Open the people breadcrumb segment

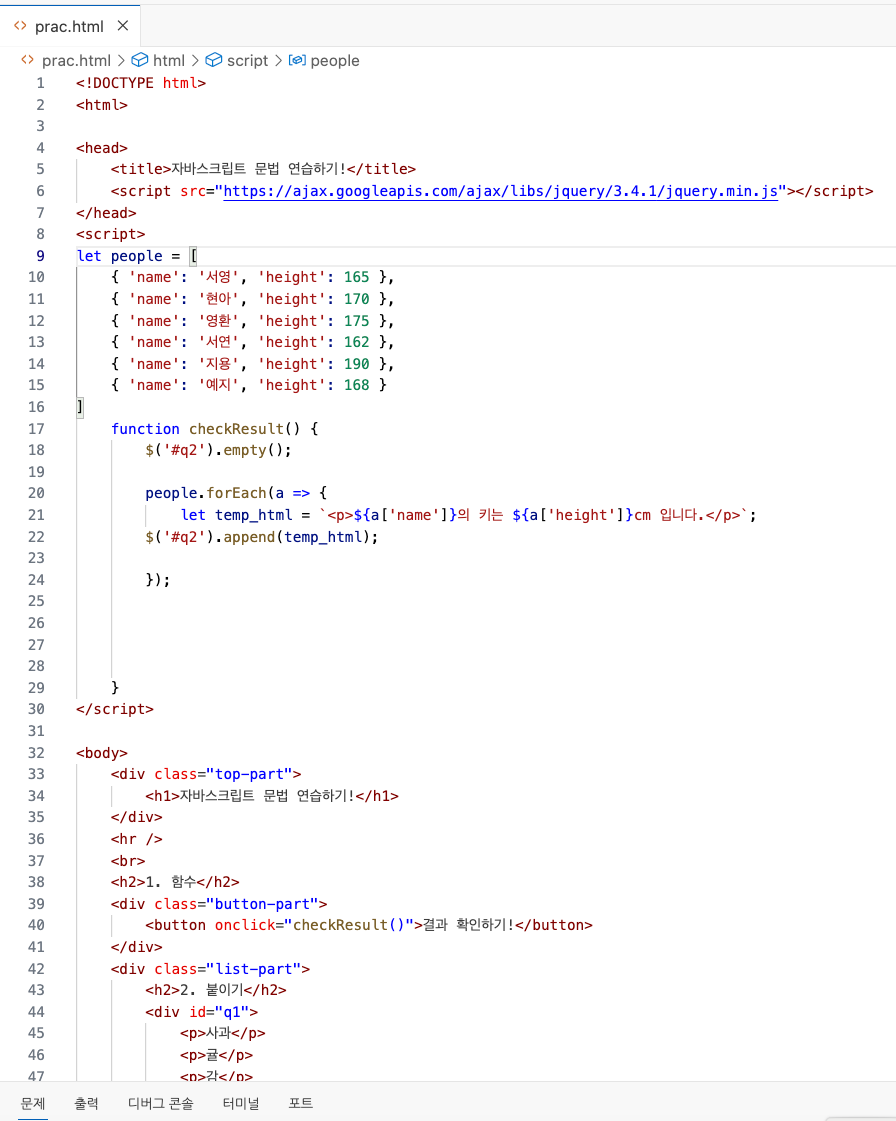tap(335, 61)
